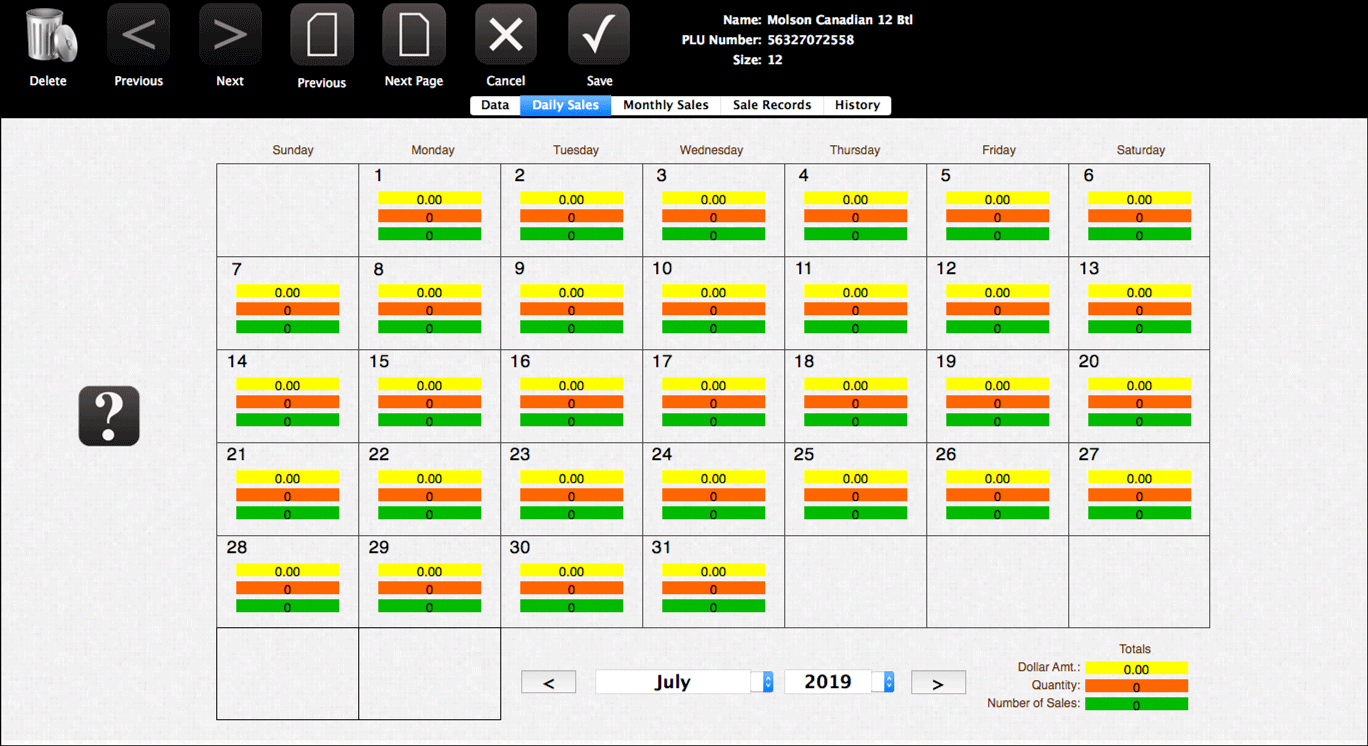Image resolution: width=1368 pixels, height=746 pixels.
Task: Click the orange Quantity total field
Action: (1136, 687)
